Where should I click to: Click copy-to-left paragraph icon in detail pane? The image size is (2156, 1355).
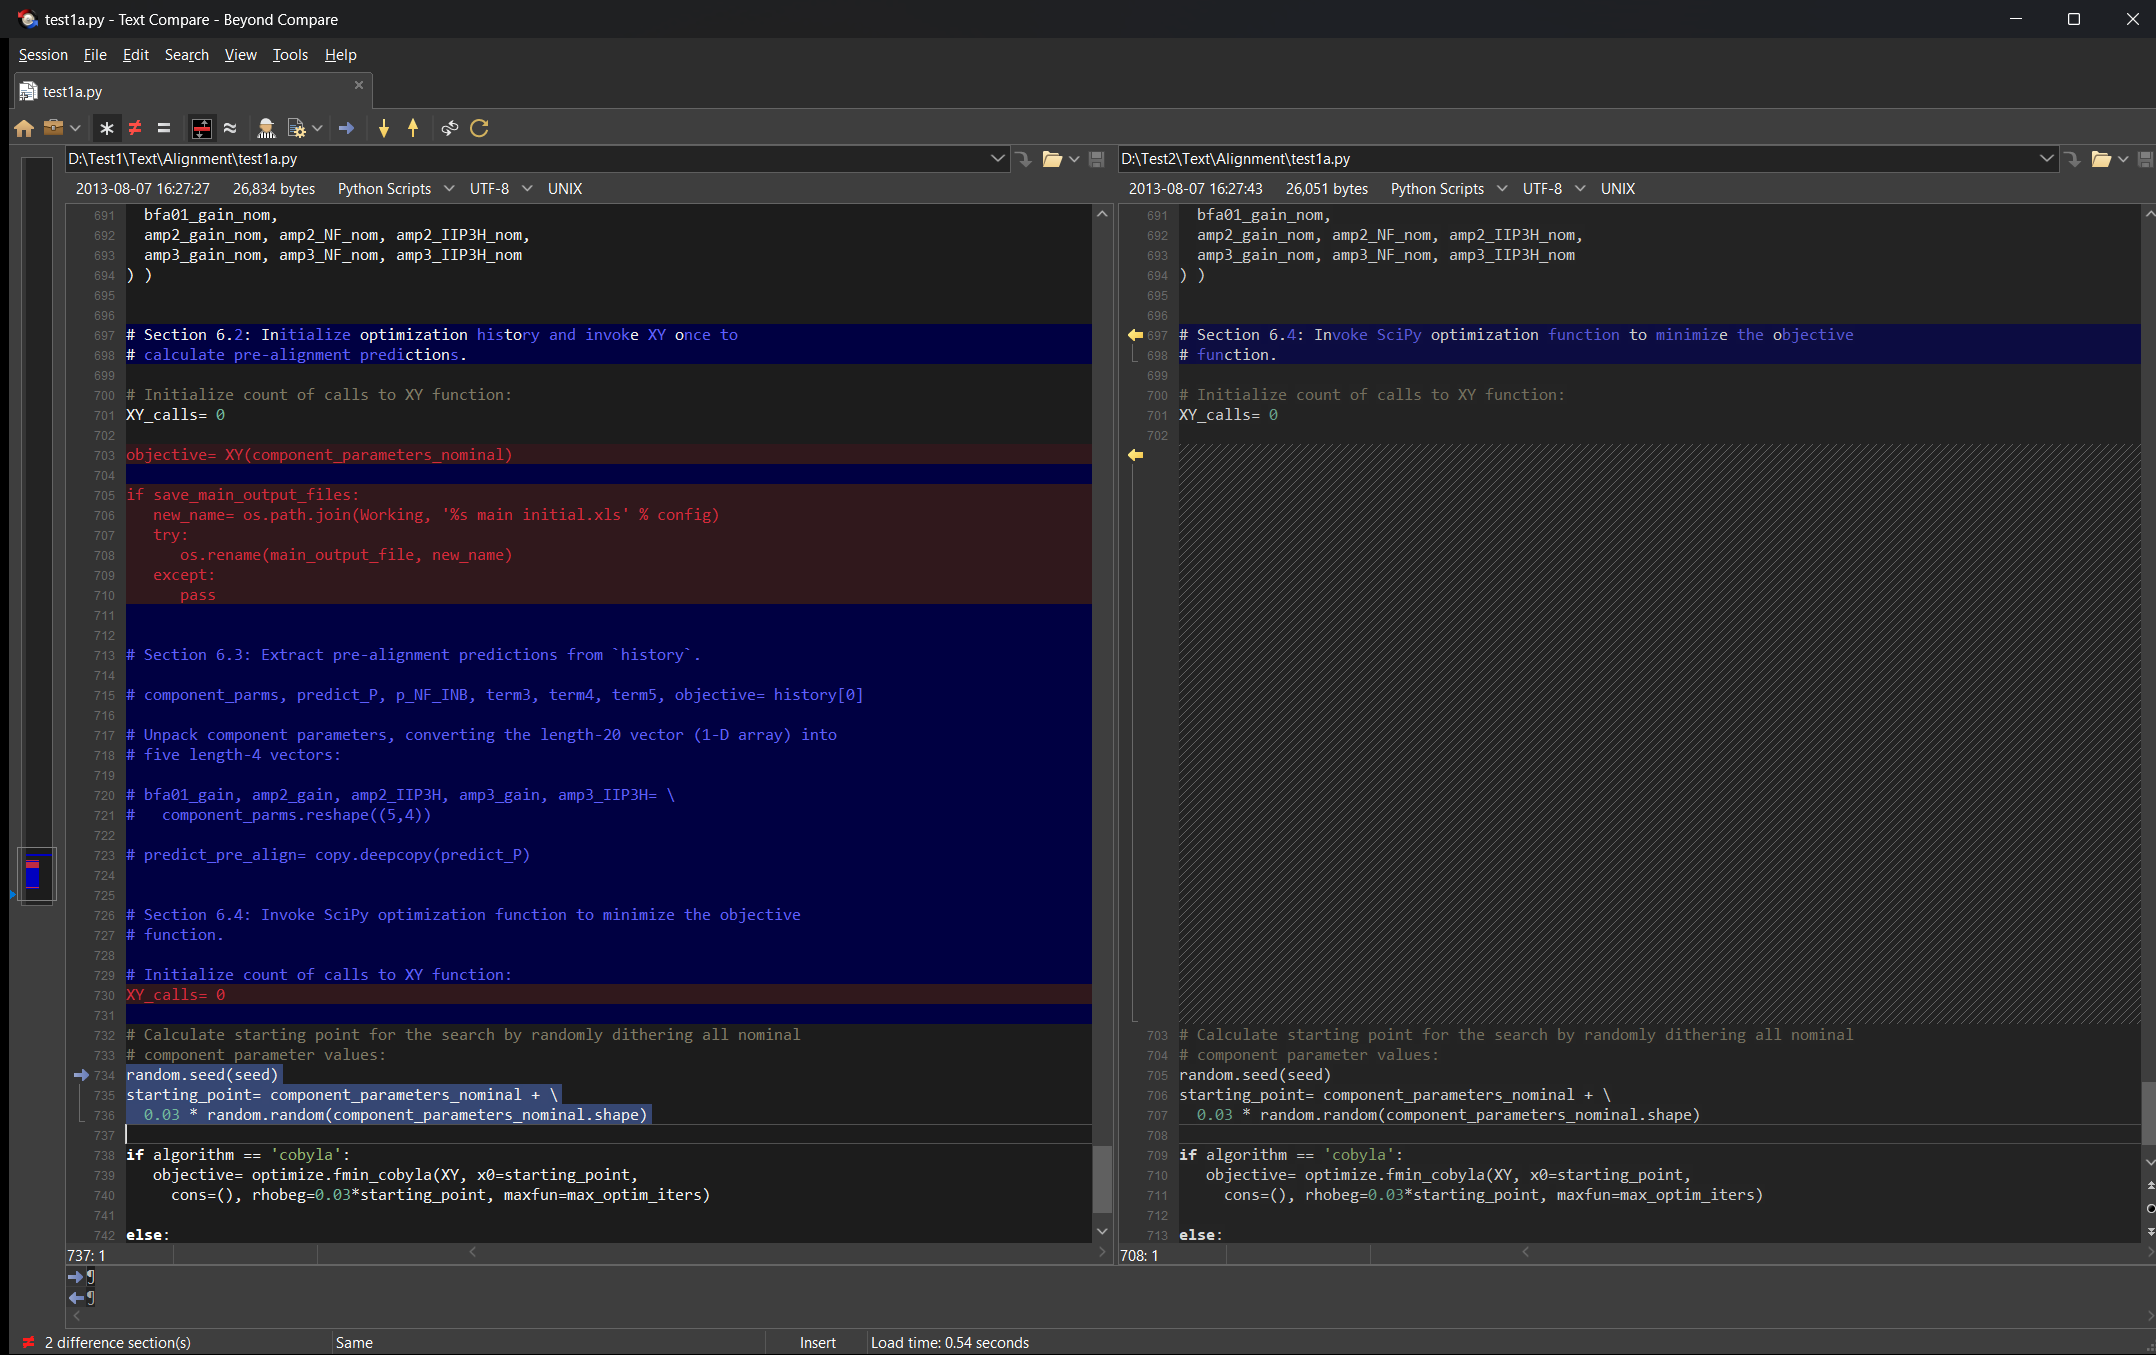point(82,1298)
